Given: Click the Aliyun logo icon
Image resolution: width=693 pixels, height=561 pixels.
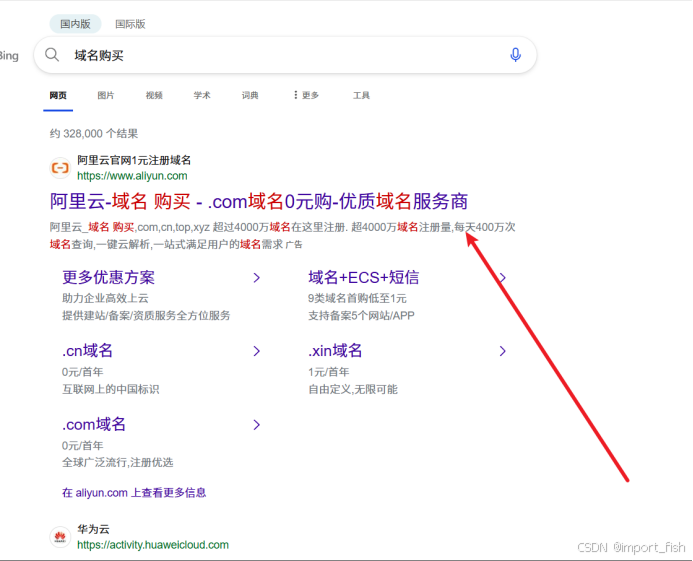Looking at the screenshot, I should (x=60, y=168).
